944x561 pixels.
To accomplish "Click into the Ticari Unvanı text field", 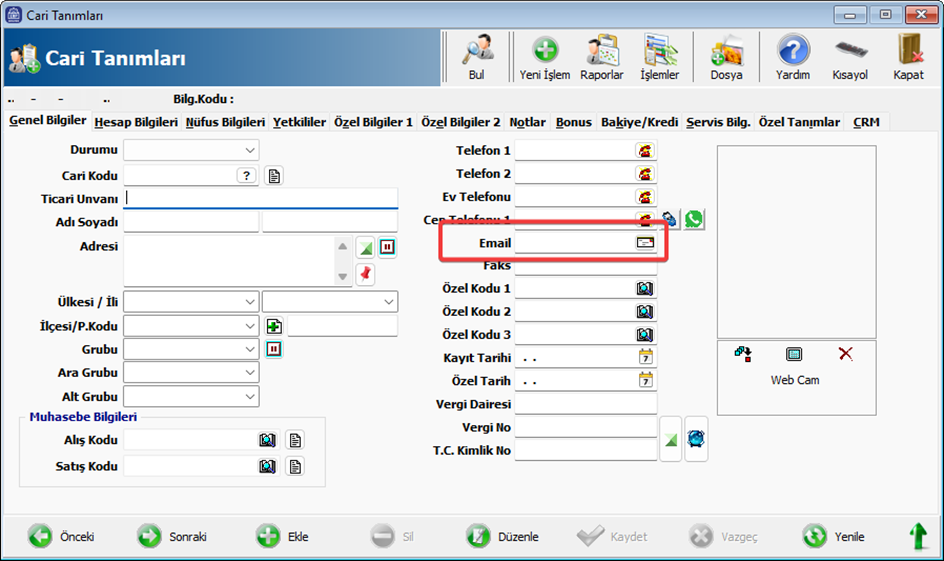I will [260, 198].
